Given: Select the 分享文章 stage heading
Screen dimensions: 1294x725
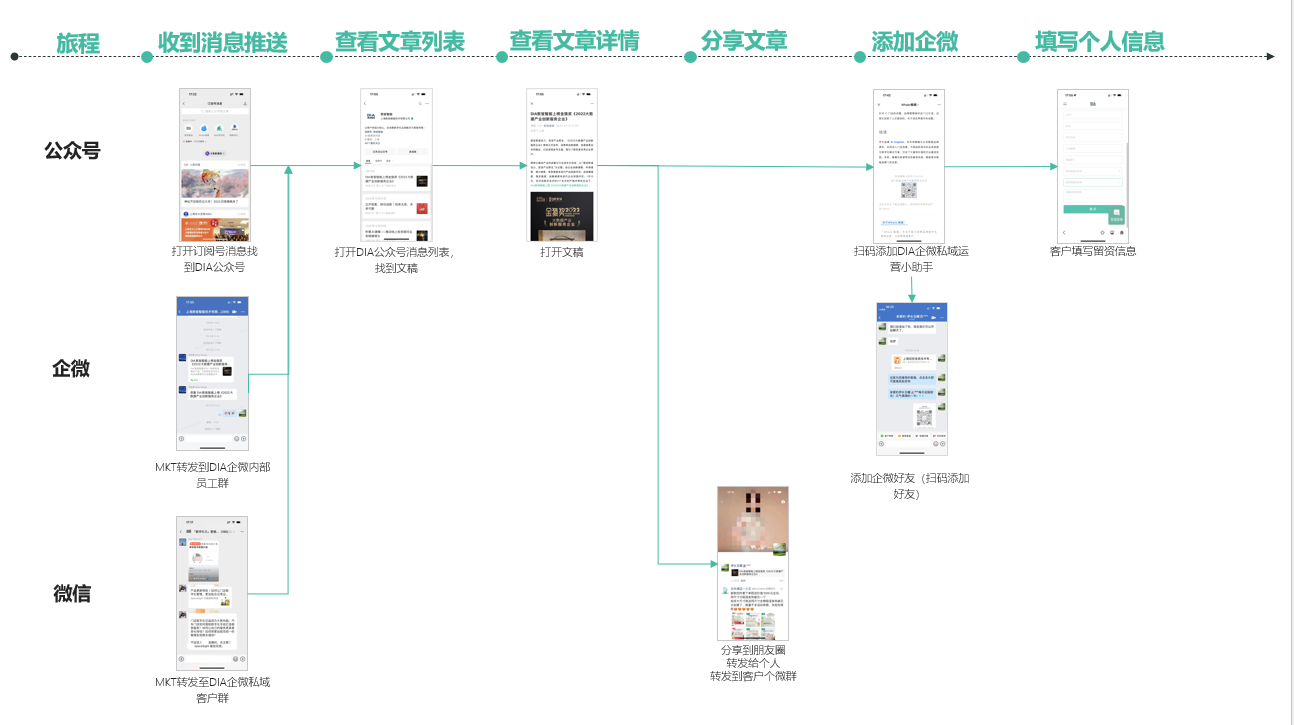Looking at the screenshot, I should coord(744,41).
